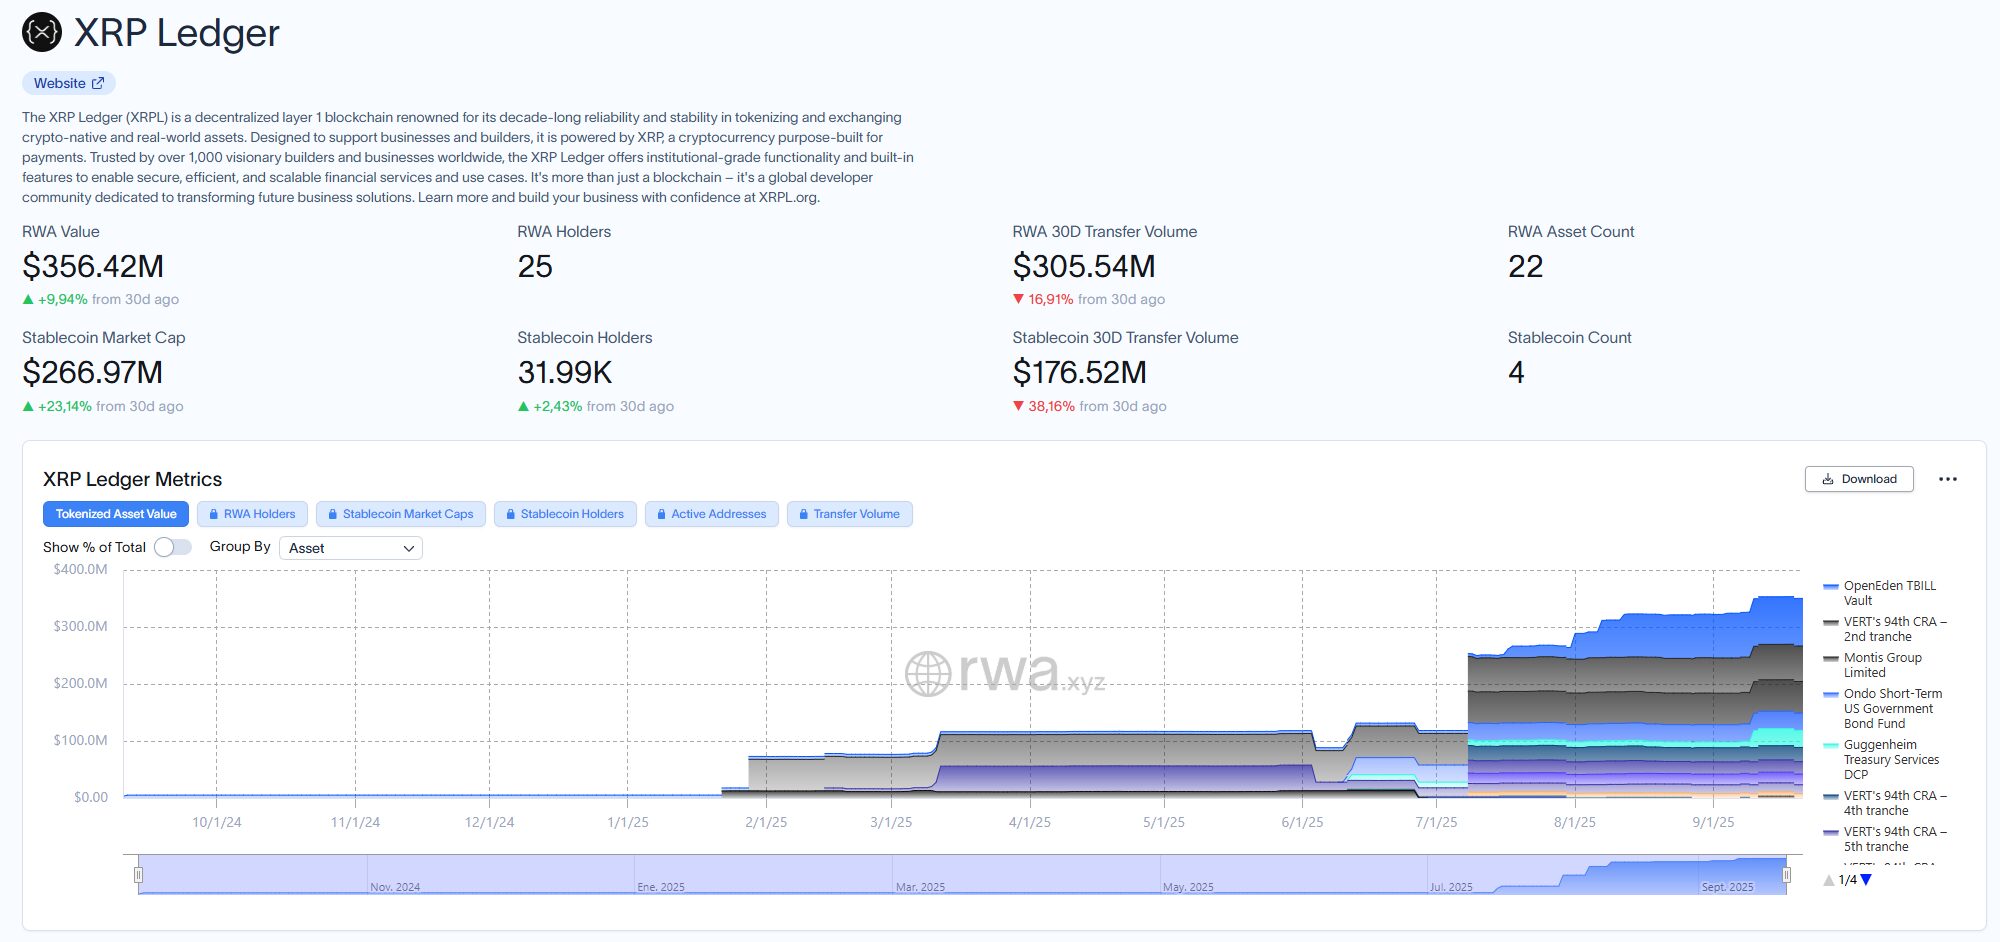2000x942 pixels.
Task: Toggle VERT's 94th CRA 5th tranche series
Action: (x=1885, y=839)
